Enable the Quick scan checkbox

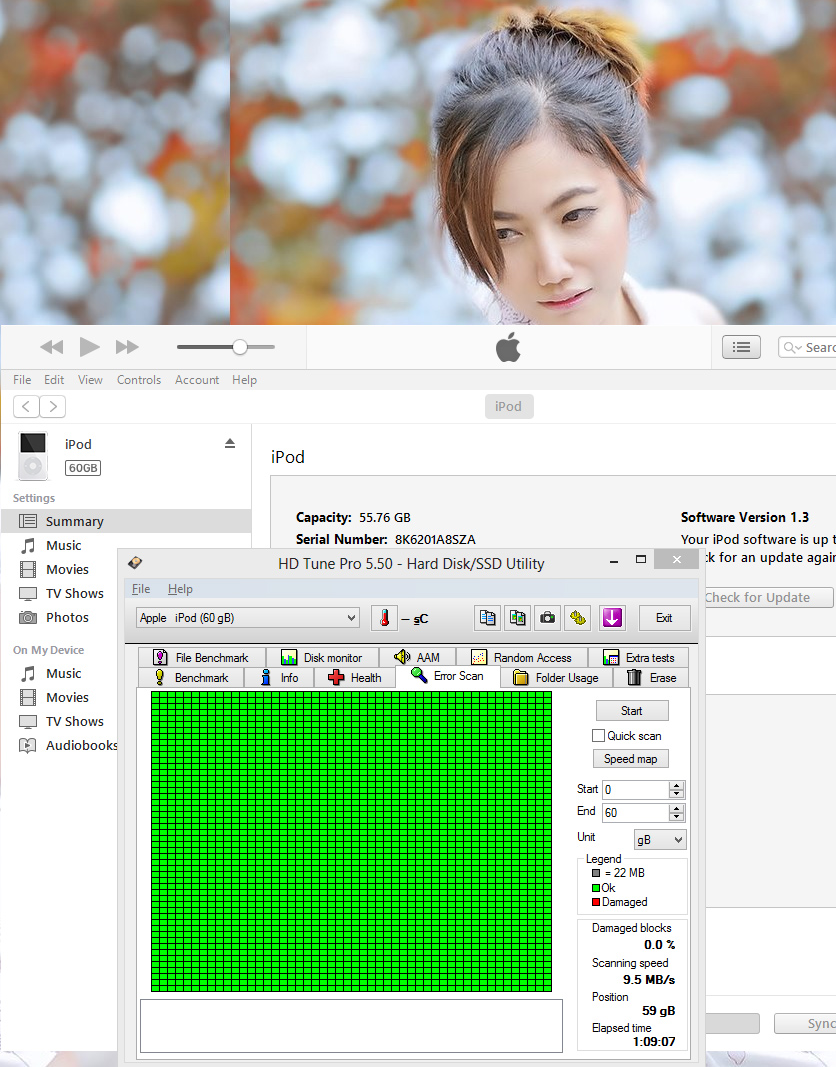(x=598, y=736)
